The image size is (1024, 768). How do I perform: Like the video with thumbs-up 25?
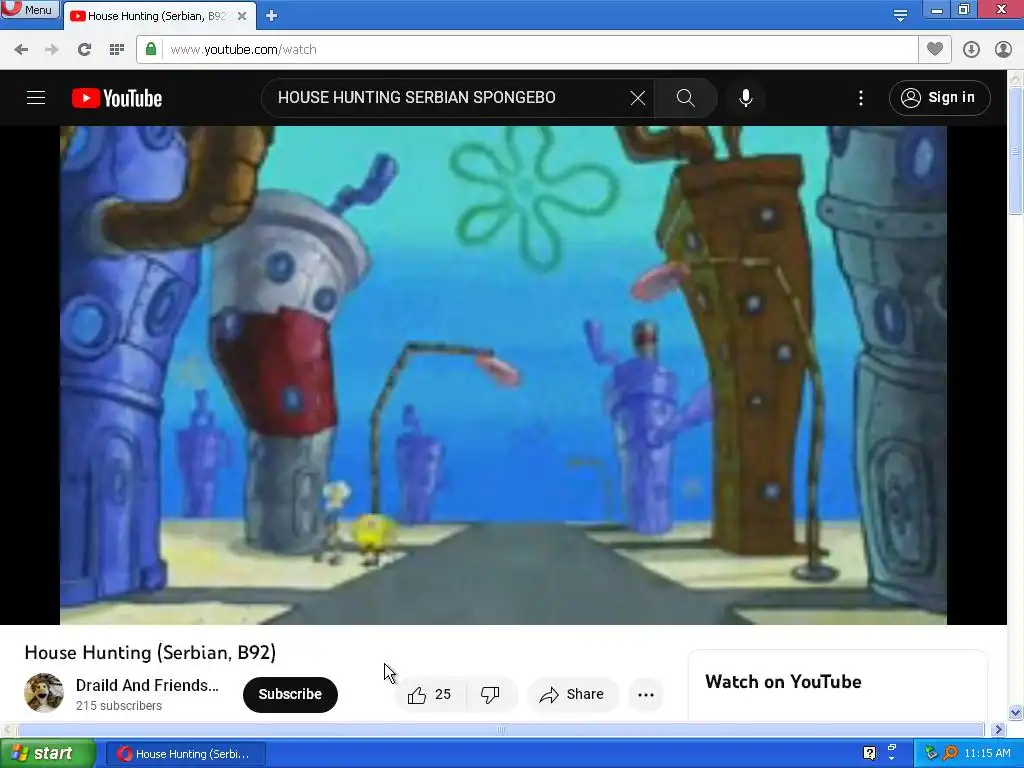coord(430,694)
